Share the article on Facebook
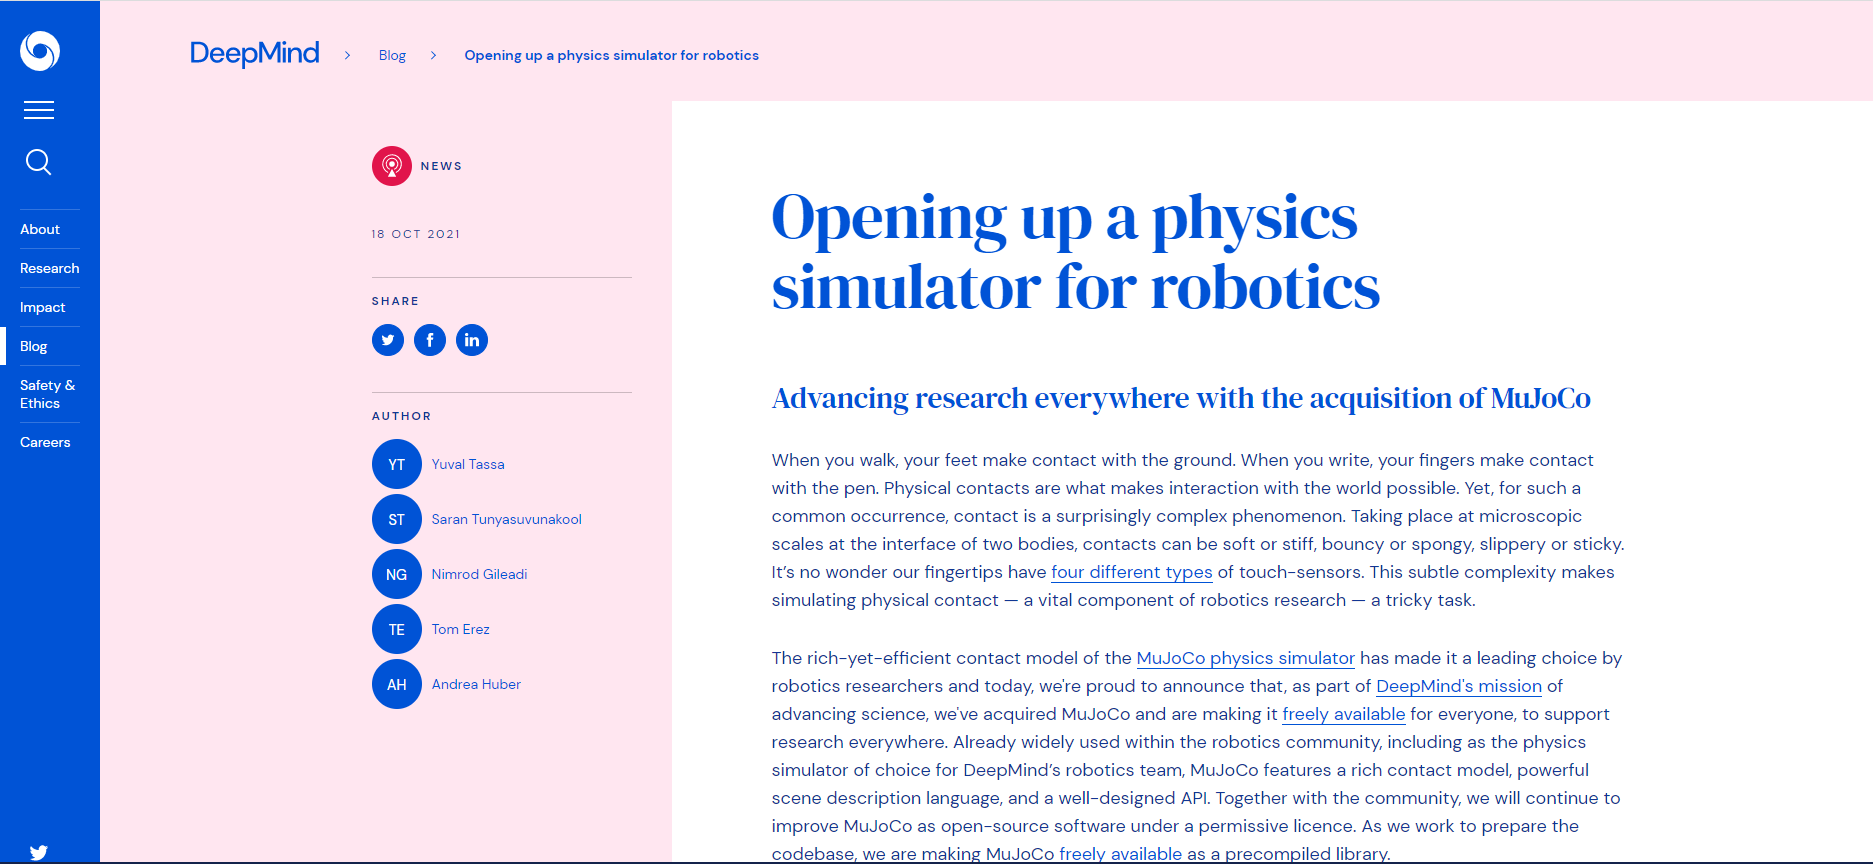 [430, 340]
